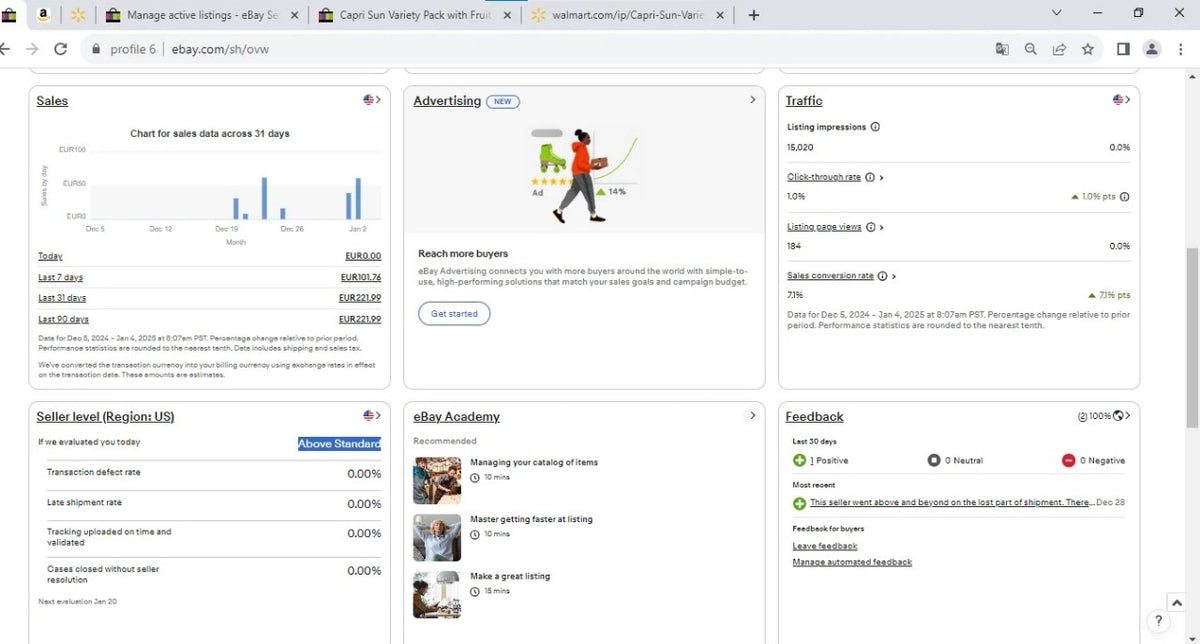Viewport: 1200px width, 644px height.
Task: Bookmark this page with the star icon
Action: (x=1087, y=49)
